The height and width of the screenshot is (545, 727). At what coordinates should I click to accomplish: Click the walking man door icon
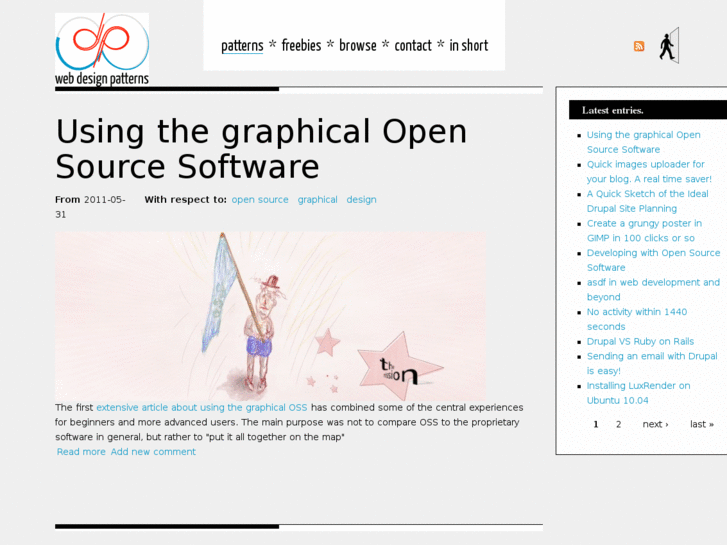pos(669,45)
